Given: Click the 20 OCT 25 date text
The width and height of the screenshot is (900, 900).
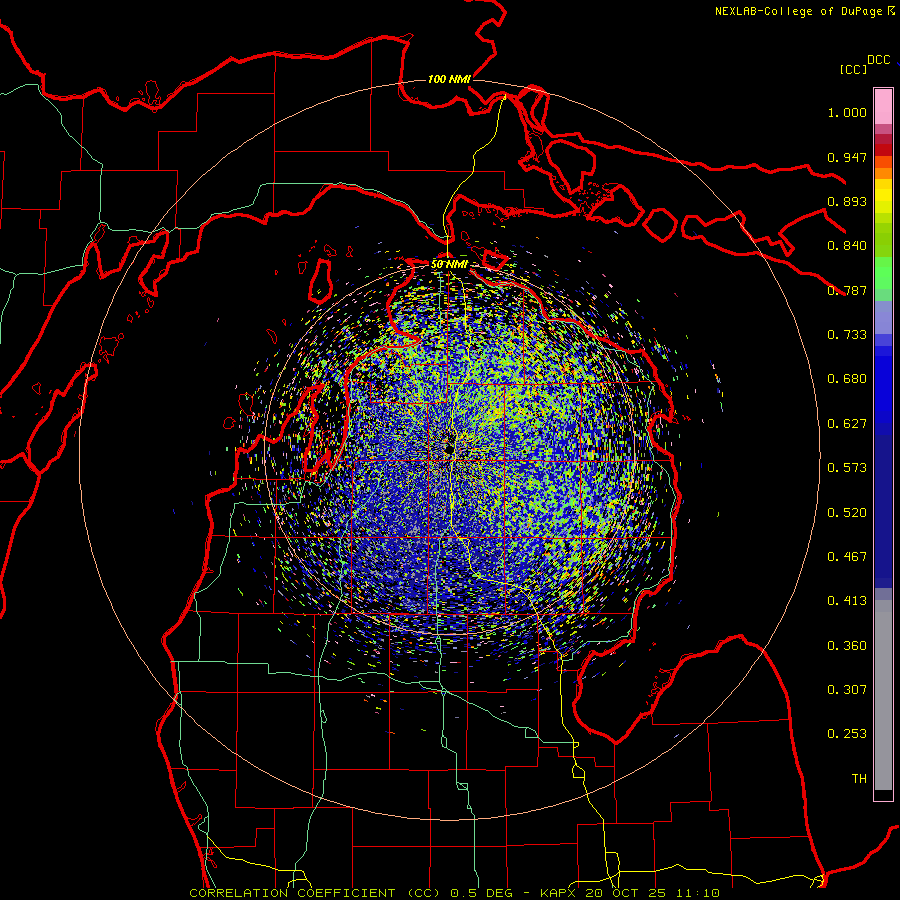Looking at the screenshot, I should 625,893.
